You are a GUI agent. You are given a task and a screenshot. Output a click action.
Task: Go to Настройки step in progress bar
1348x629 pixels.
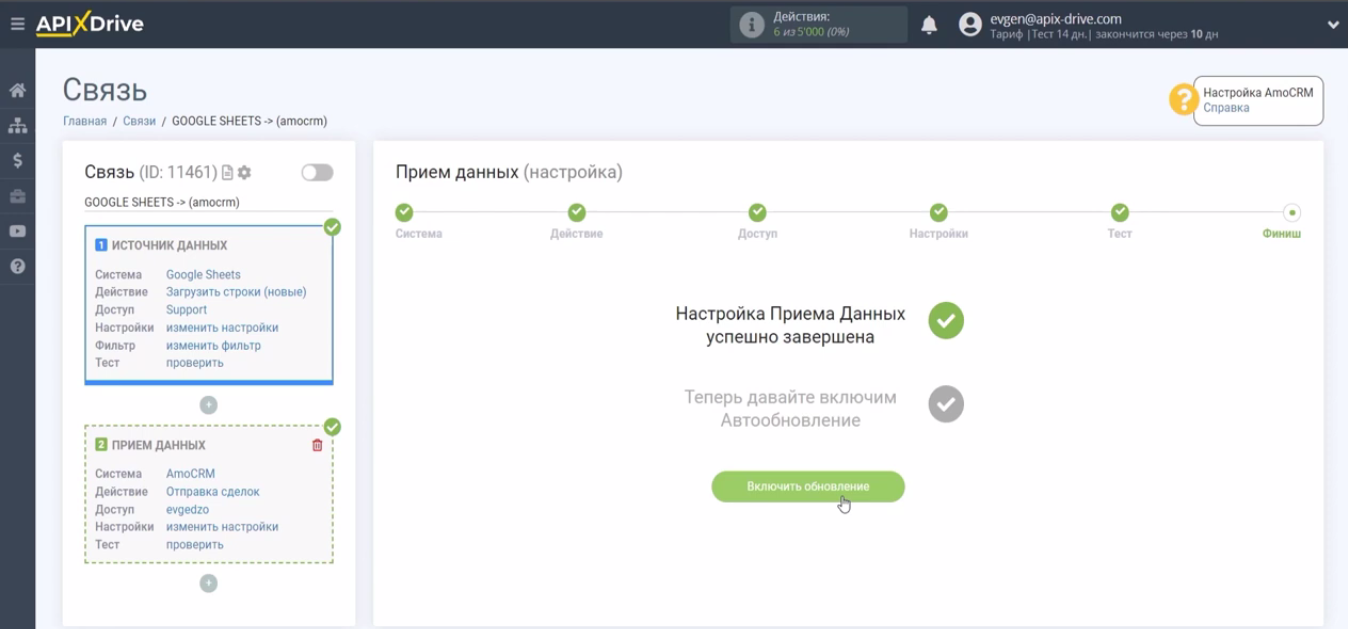[938, 212]
